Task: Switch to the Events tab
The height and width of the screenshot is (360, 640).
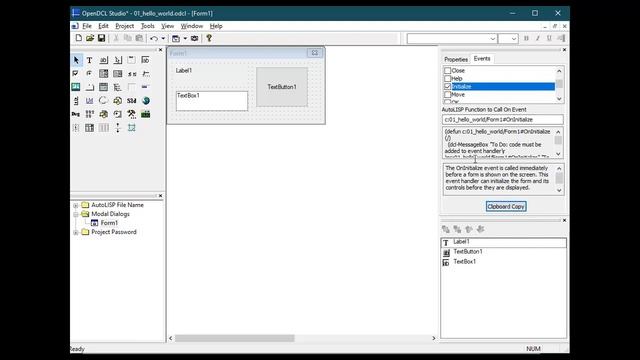Action: [482, 59]
